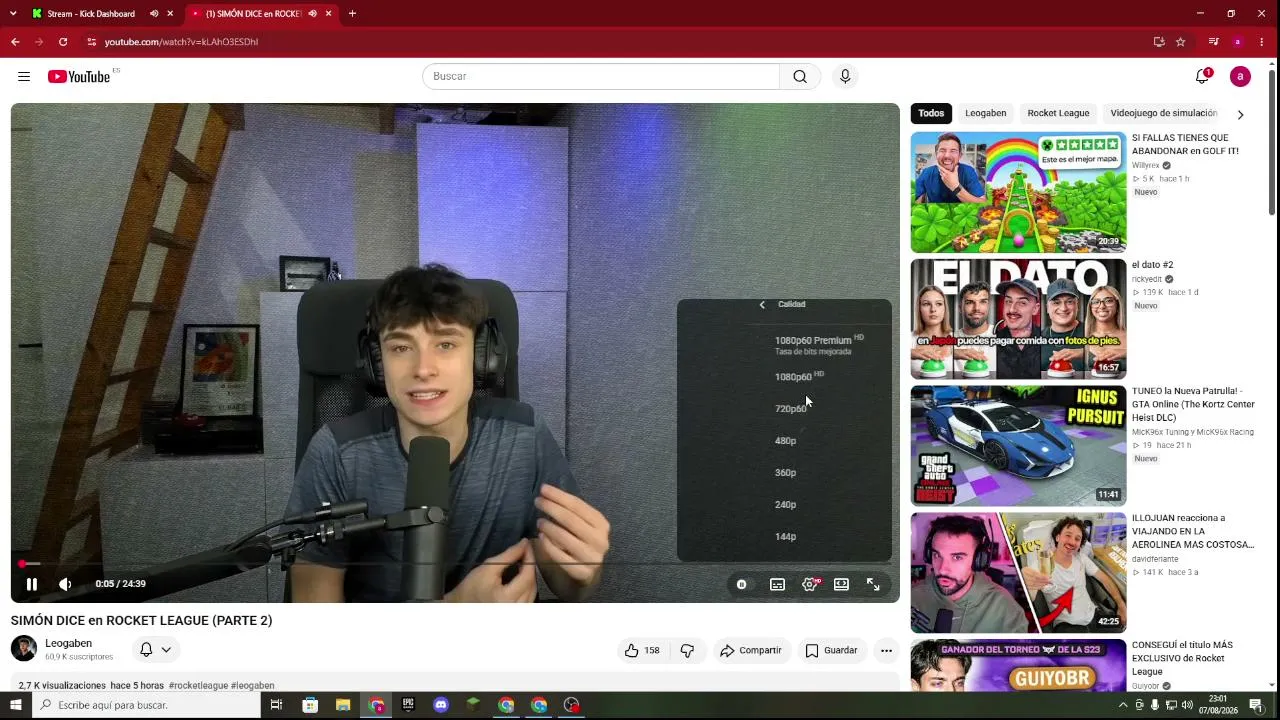1280x720 pixels.
Task: Click the #leogaben hashtag
Action: click(252, 686)
